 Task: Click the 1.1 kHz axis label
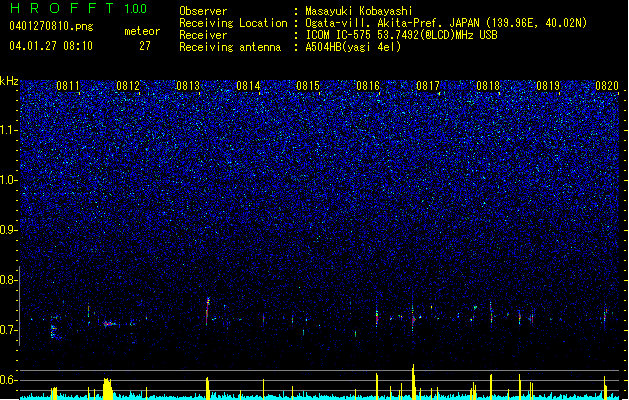click(9, 130)
